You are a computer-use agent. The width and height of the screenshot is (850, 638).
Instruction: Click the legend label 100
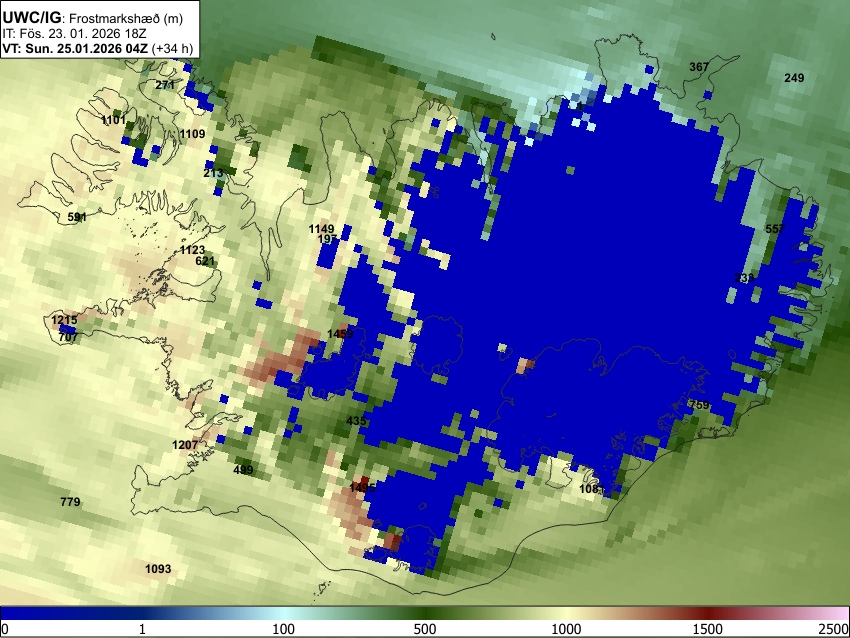(283, 629)
